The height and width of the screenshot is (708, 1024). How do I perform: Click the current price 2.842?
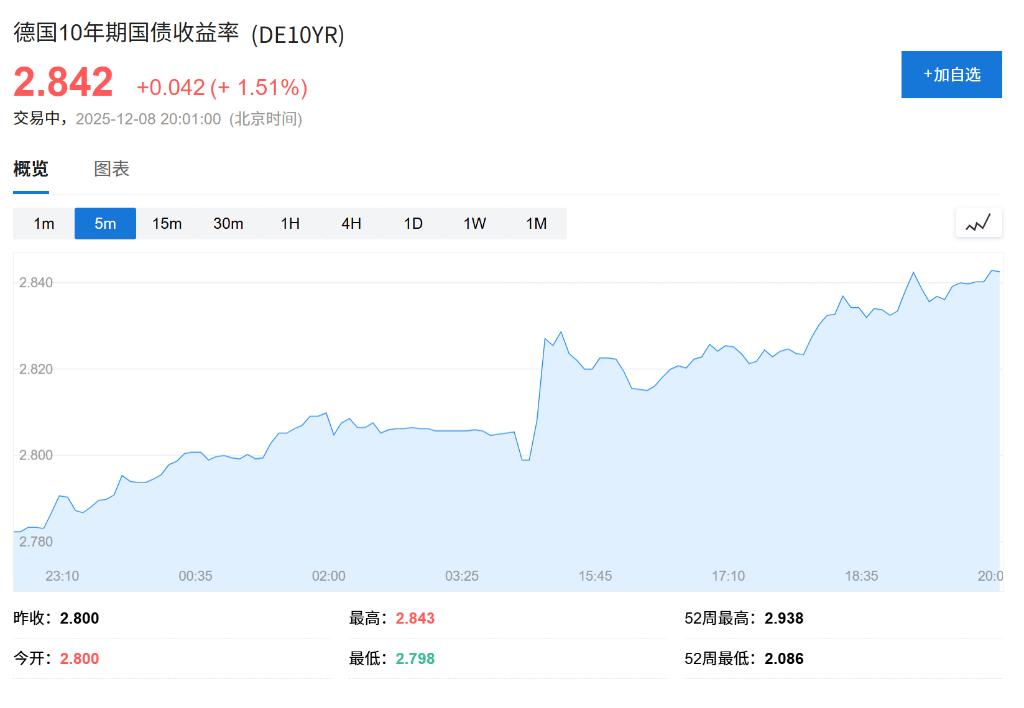coord(62,82)
